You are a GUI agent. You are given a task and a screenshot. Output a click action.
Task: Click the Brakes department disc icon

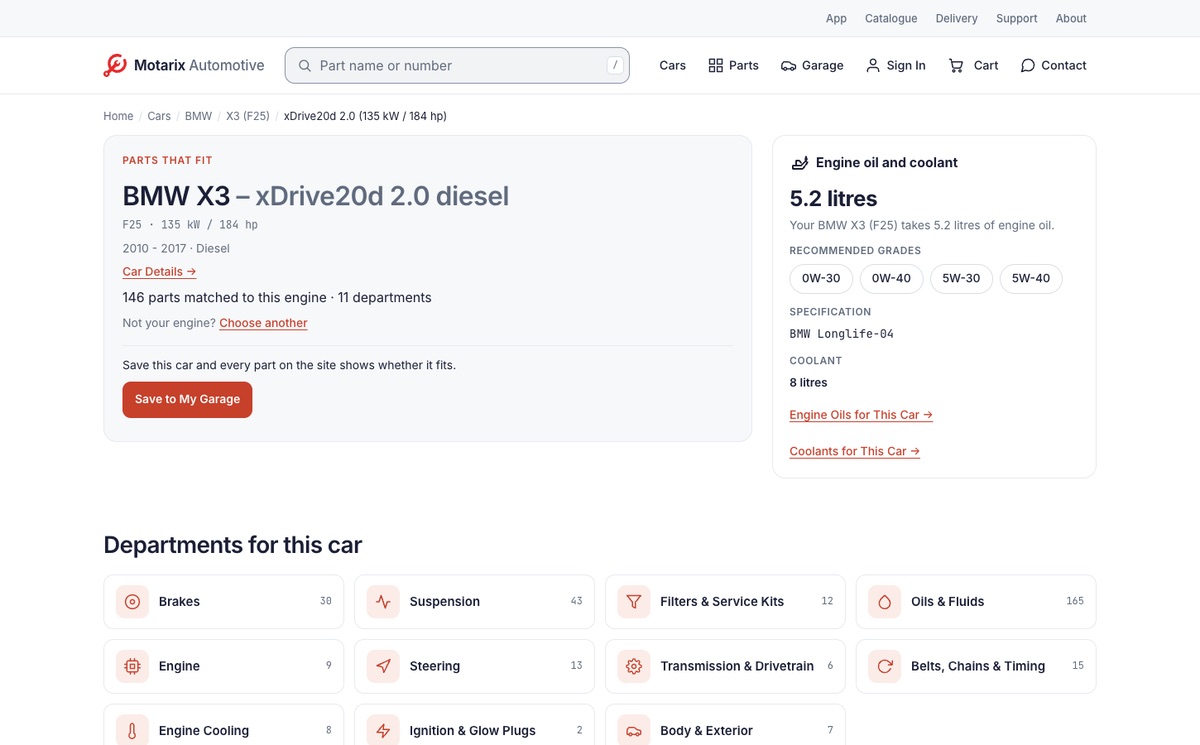[x=132, y=602]
